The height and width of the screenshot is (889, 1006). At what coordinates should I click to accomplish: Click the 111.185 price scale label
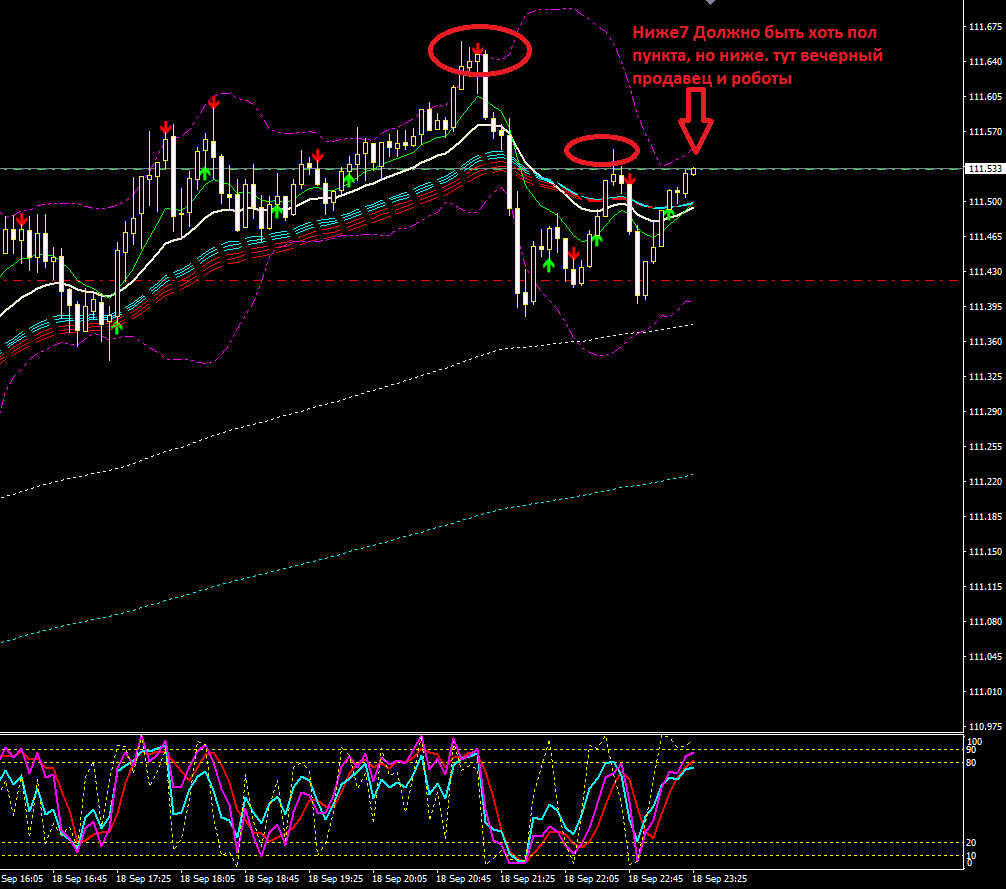pos(985,517)
